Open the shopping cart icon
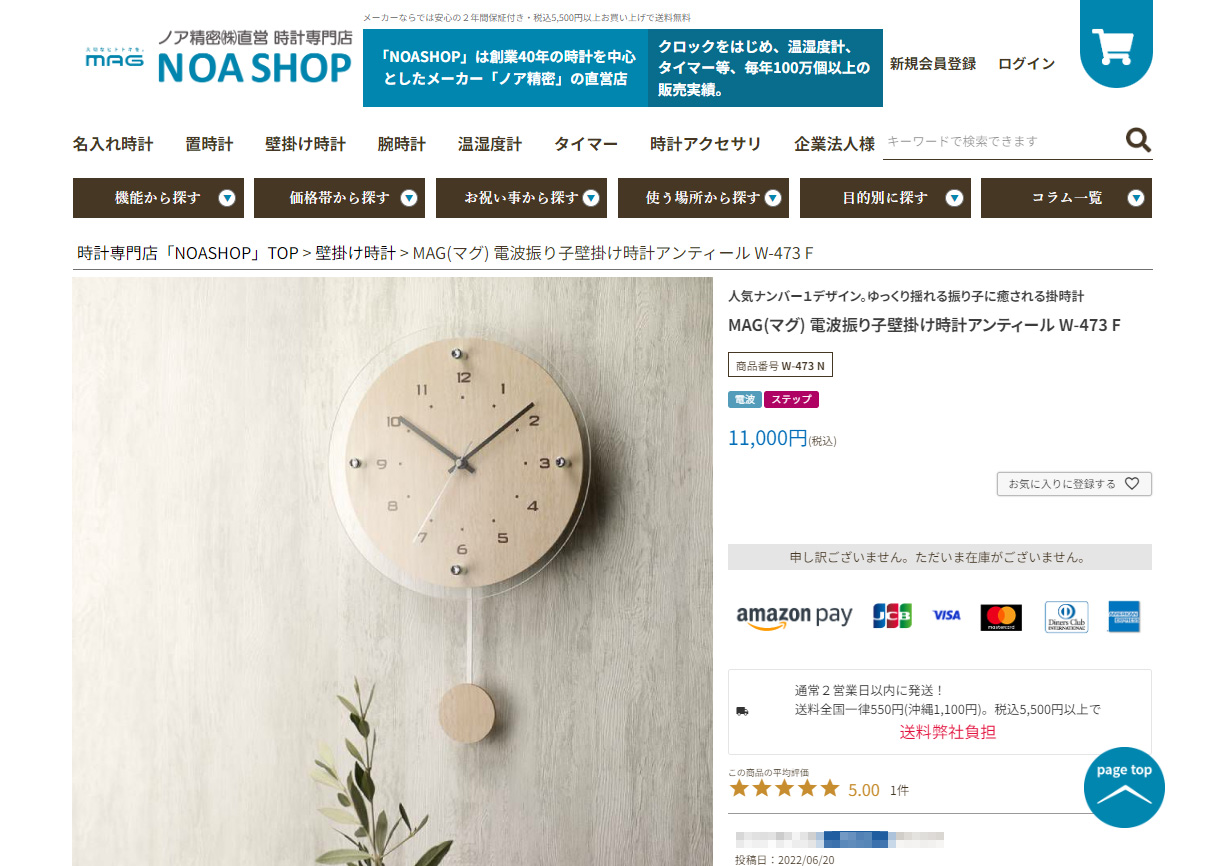This screenshot has height=866, width=1226. [x=1116, y=42]
